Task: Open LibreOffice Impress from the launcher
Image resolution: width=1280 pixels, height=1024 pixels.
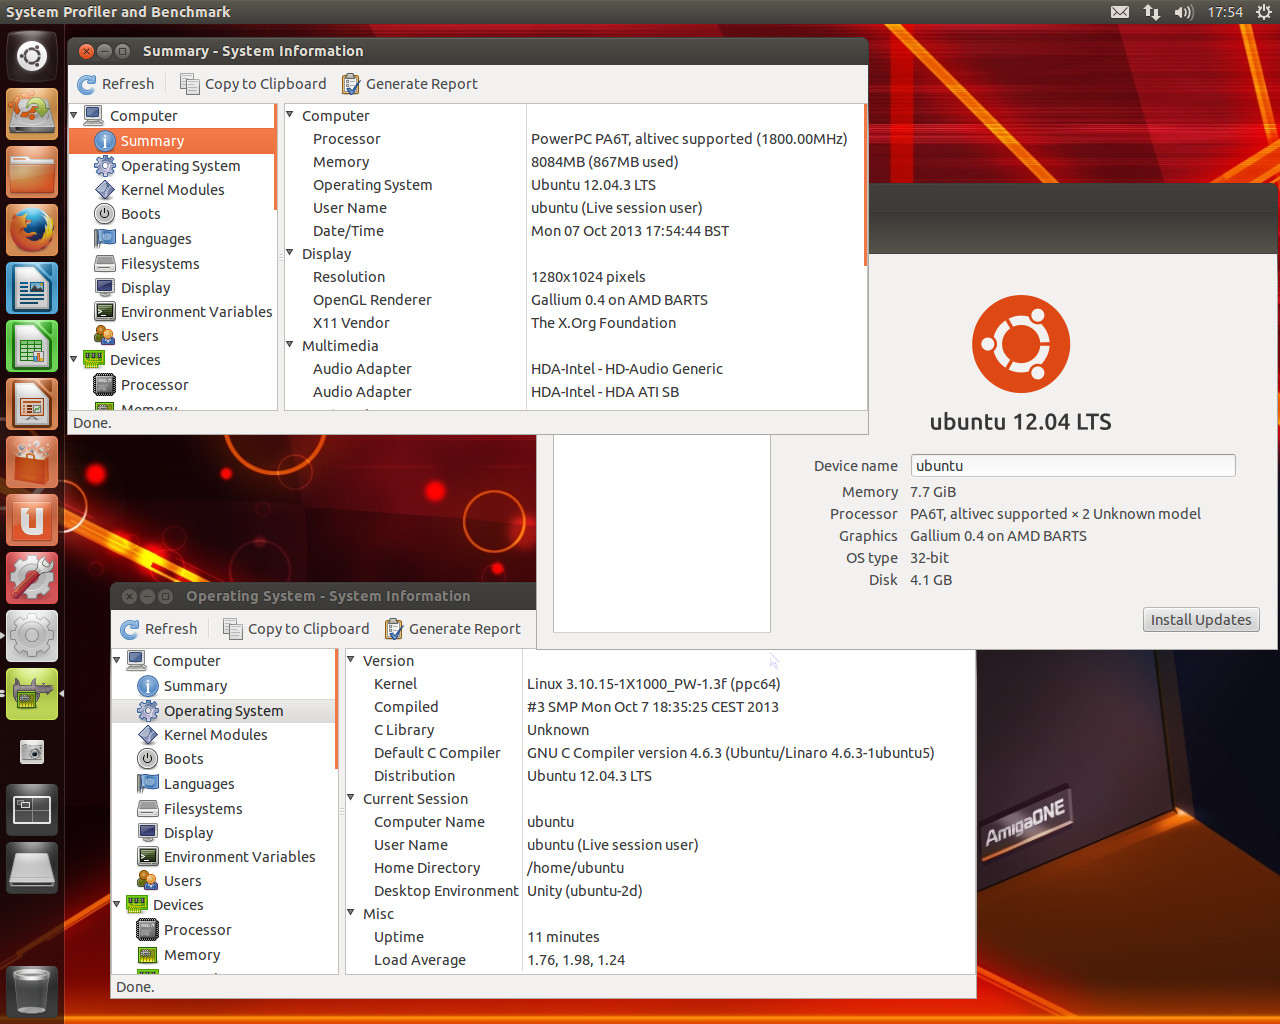Action: point(32,404)
